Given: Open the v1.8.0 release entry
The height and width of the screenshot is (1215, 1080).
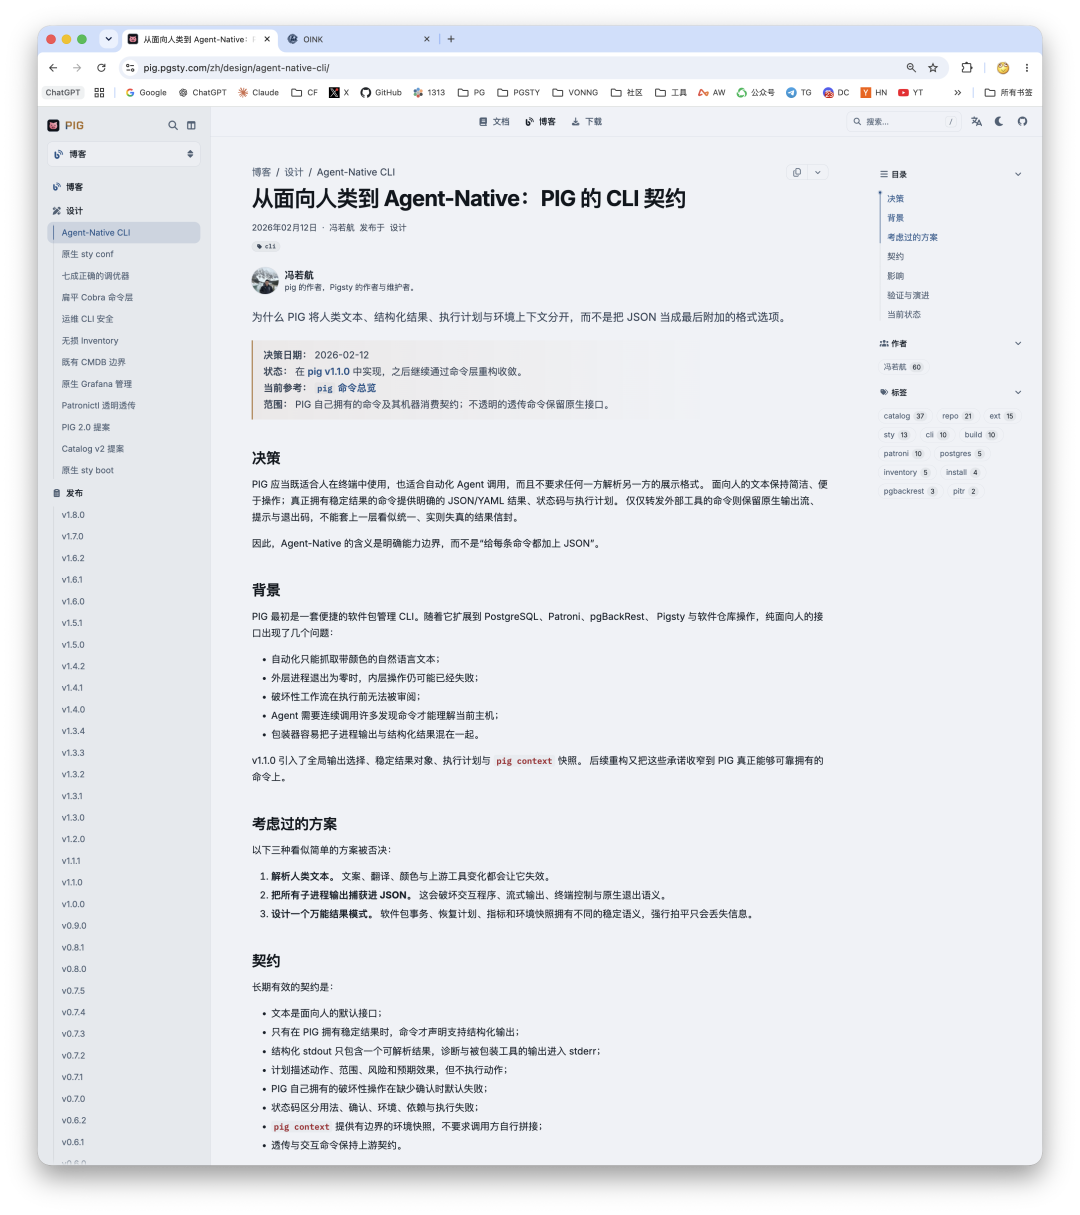Looking at the screenshot, I should point(73,515).
